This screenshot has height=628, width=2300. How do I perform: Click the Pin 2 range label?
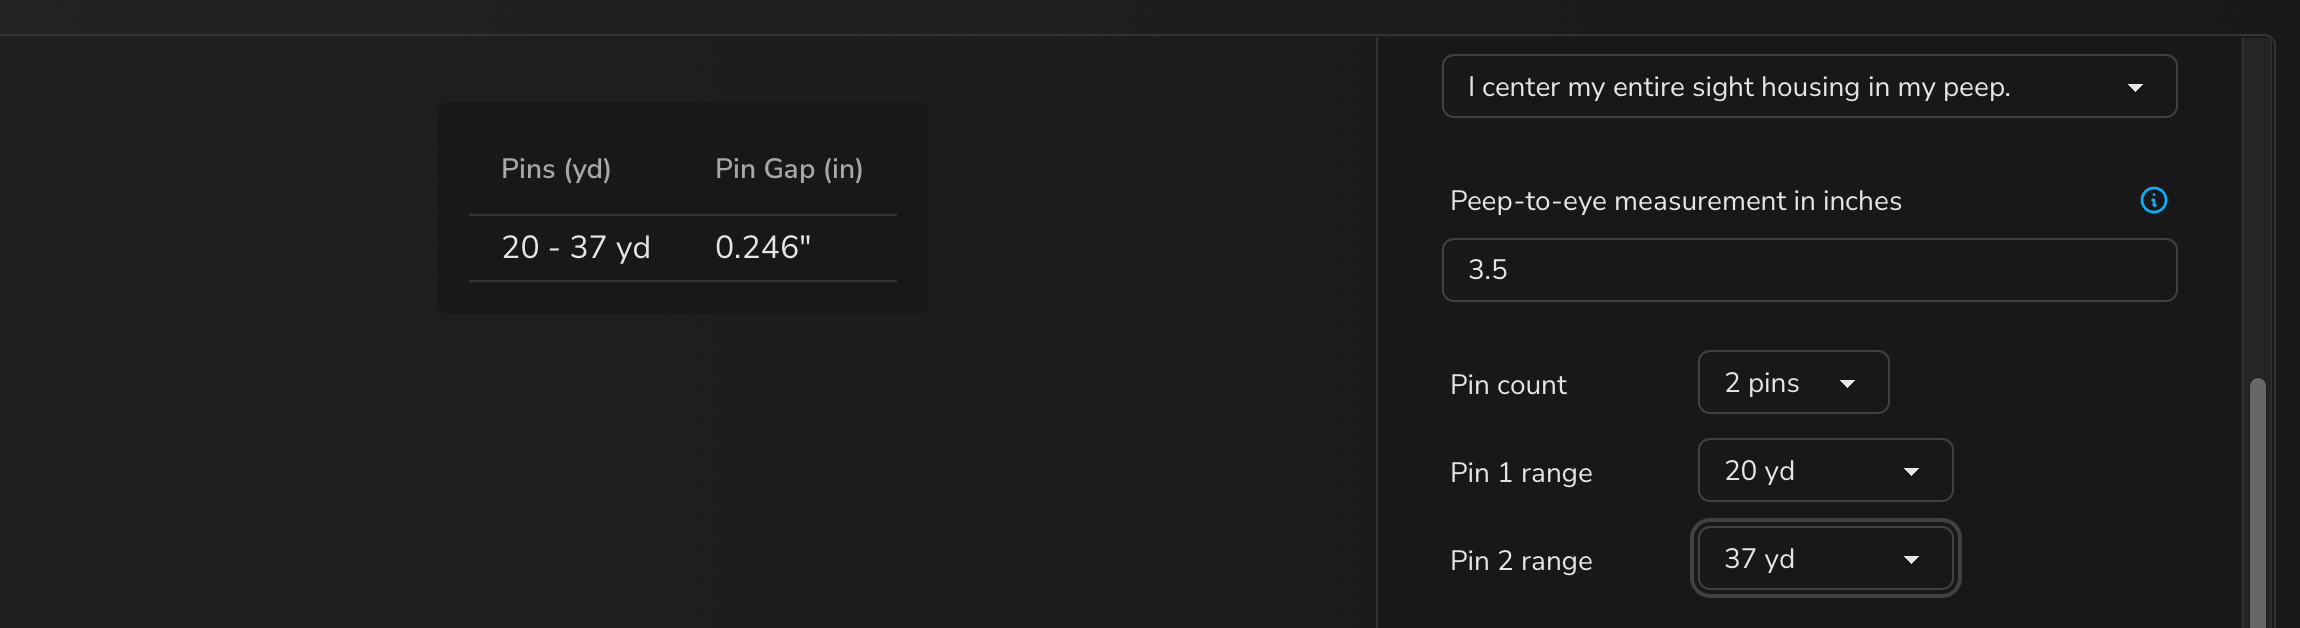[x=1521, y=561]
